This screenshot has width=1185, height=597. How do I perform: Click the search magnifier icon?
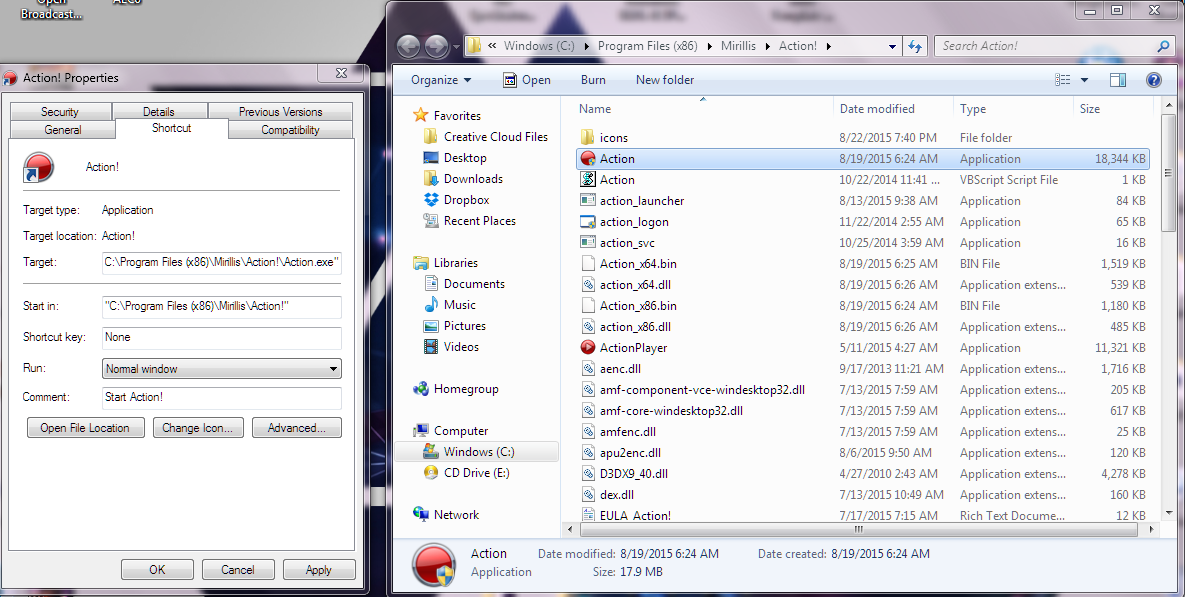1163,46
